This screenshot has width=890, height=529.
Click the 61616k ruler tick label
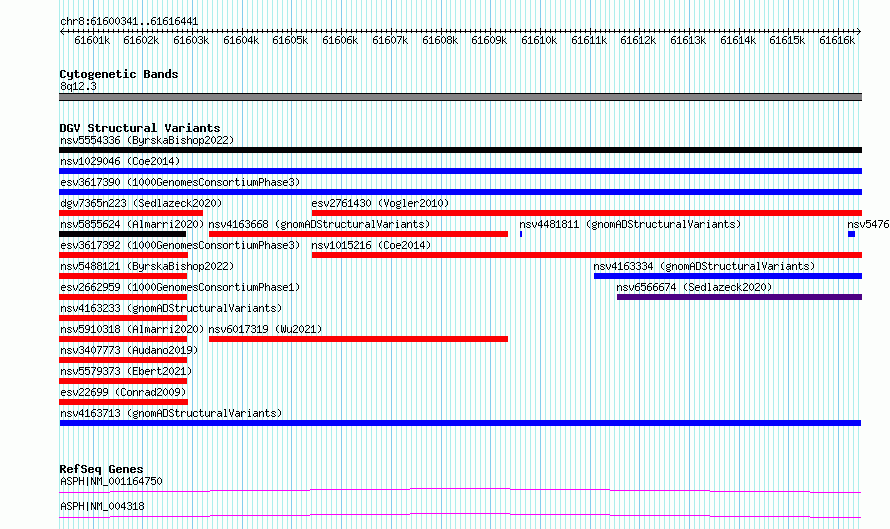coord(837,40)
